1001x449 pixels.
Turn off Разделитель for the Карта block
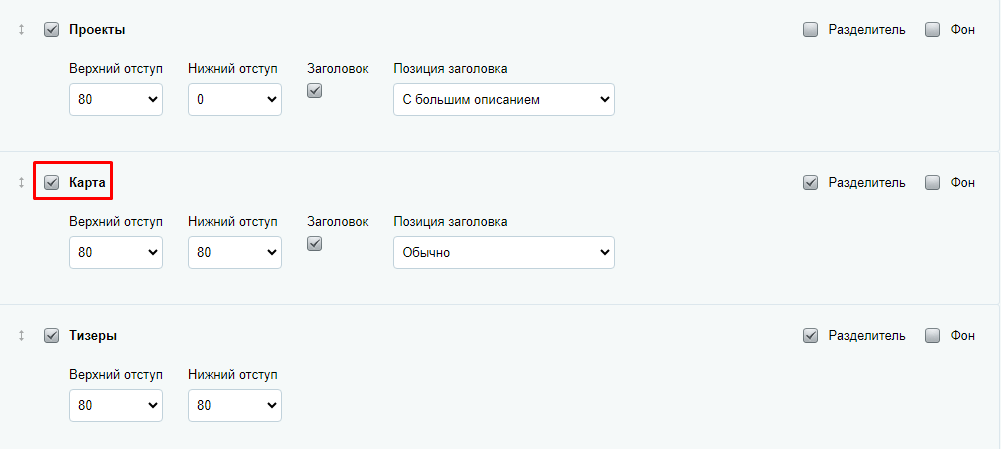tap(810, 183)
